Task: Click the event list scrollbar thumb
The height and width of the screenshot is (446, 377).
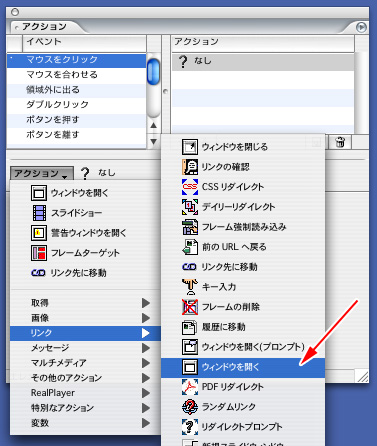Action: click(153, 71)
